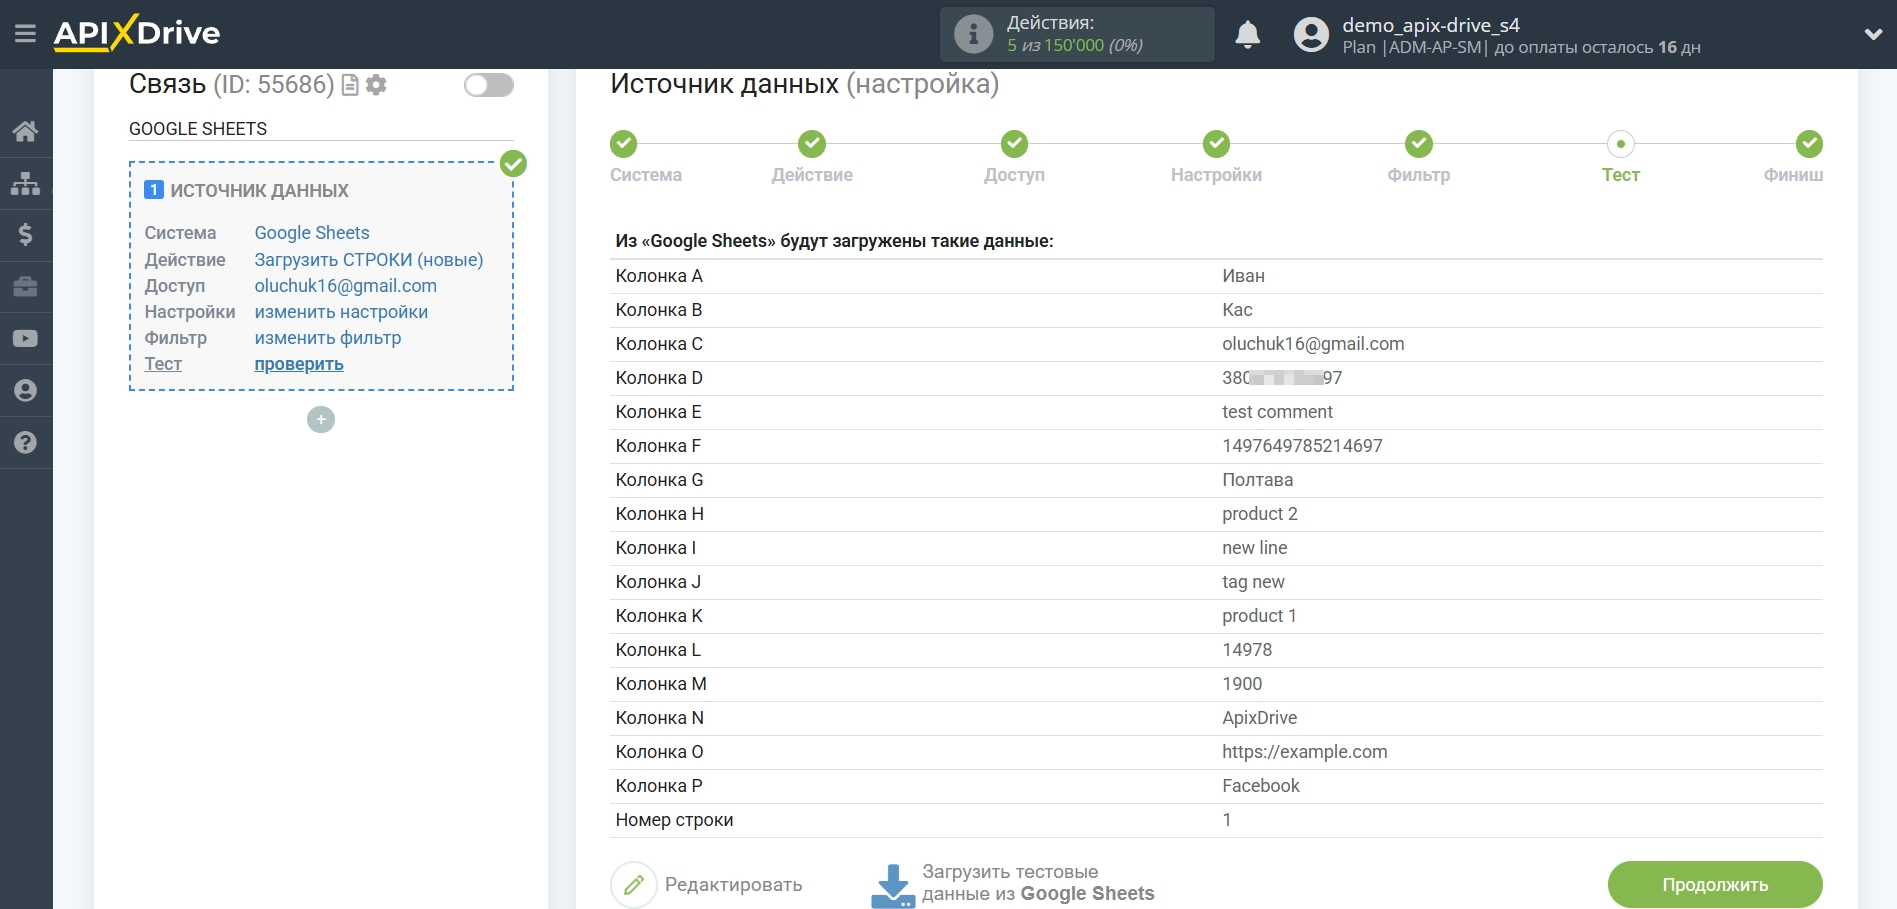Select the Колонка G value Полтава
The width and height of the screenshot is (1897, 909).
click(x=1257, y=480)
